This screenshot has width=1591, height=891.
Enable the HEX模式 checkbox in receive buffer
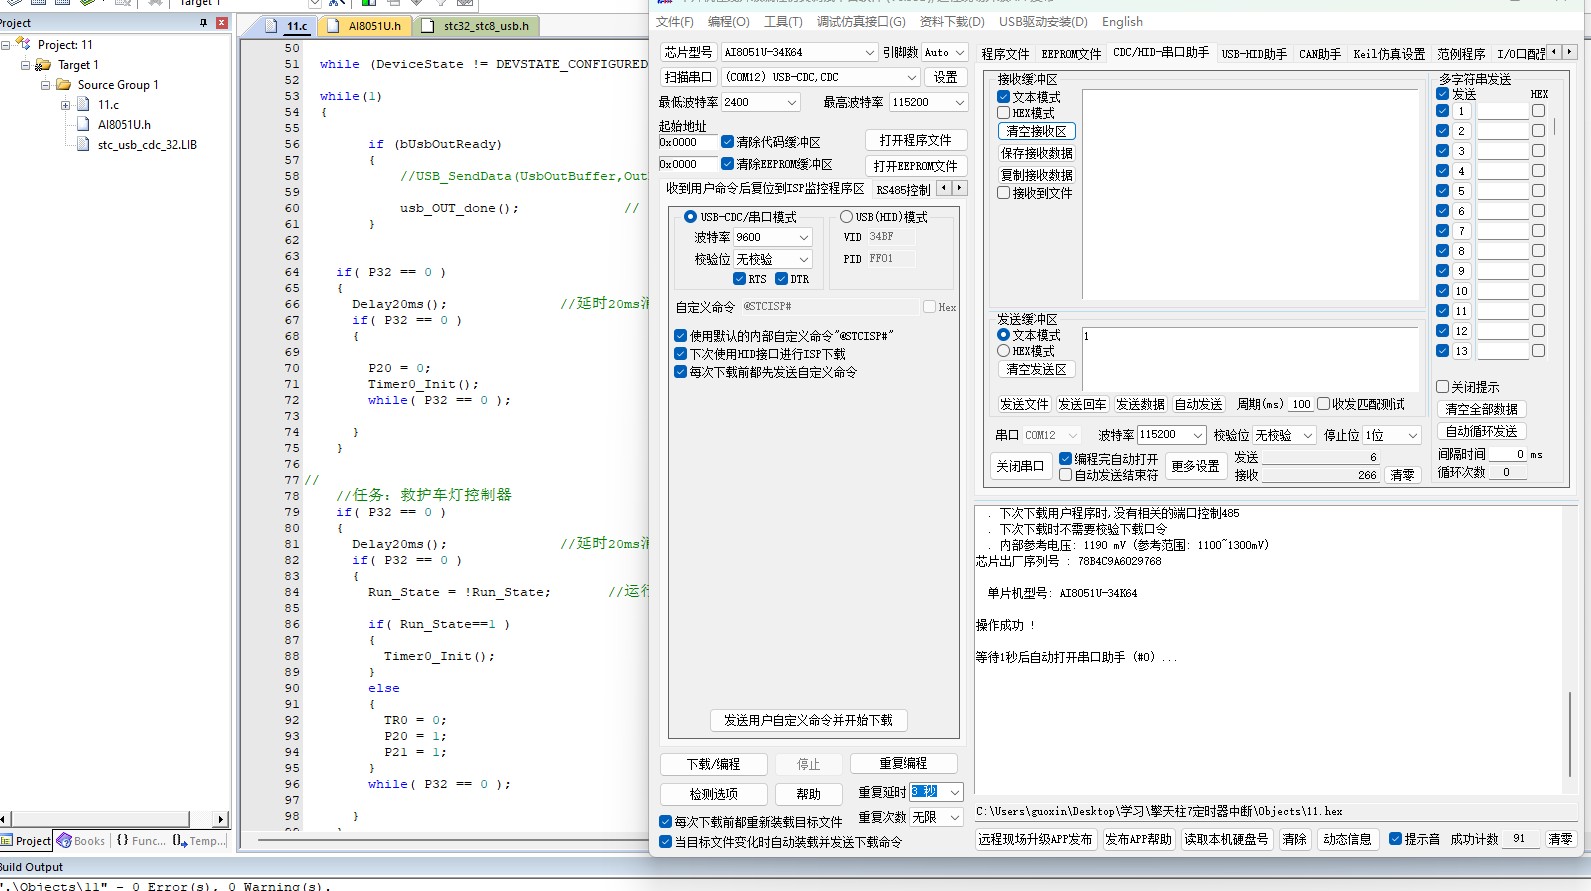click(1003, 113)
